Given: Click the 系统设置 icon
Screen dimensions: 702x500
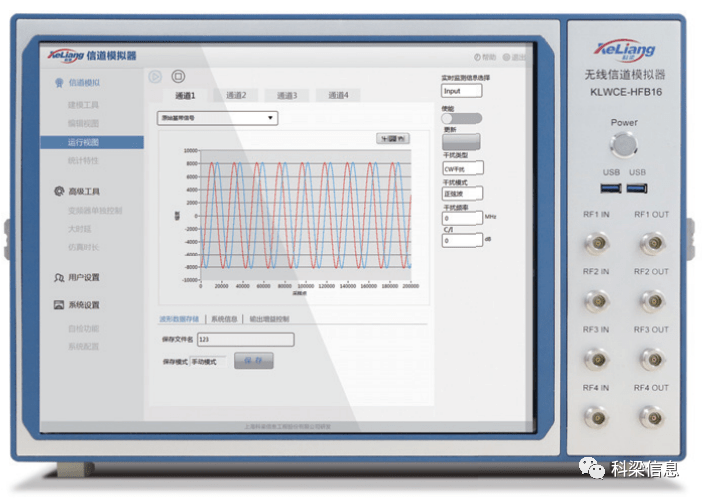Looking at the screenshot, I should click(59, 305).
